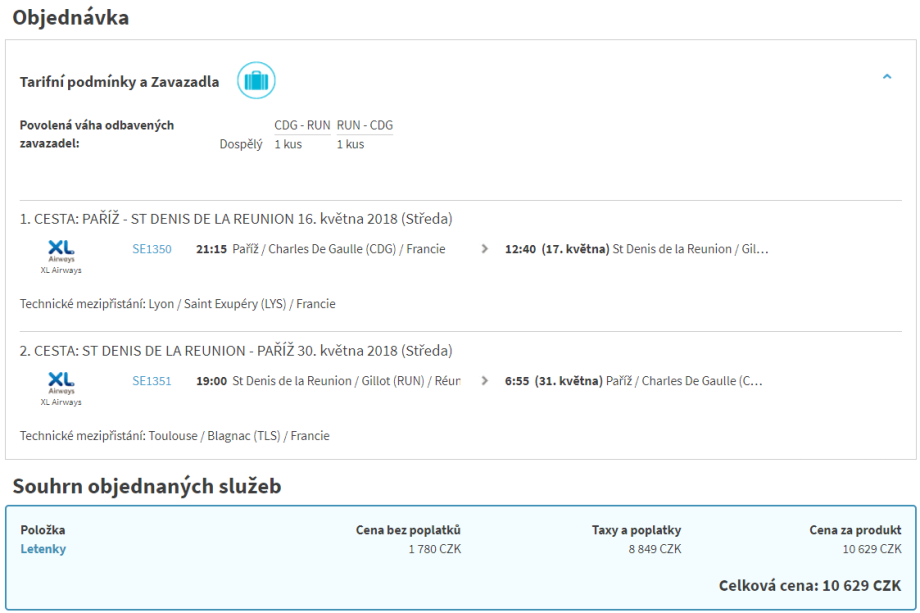The image size is (920, 613).
Task: Click XL Airways logo for Paris departure flight
Action: 61,255
